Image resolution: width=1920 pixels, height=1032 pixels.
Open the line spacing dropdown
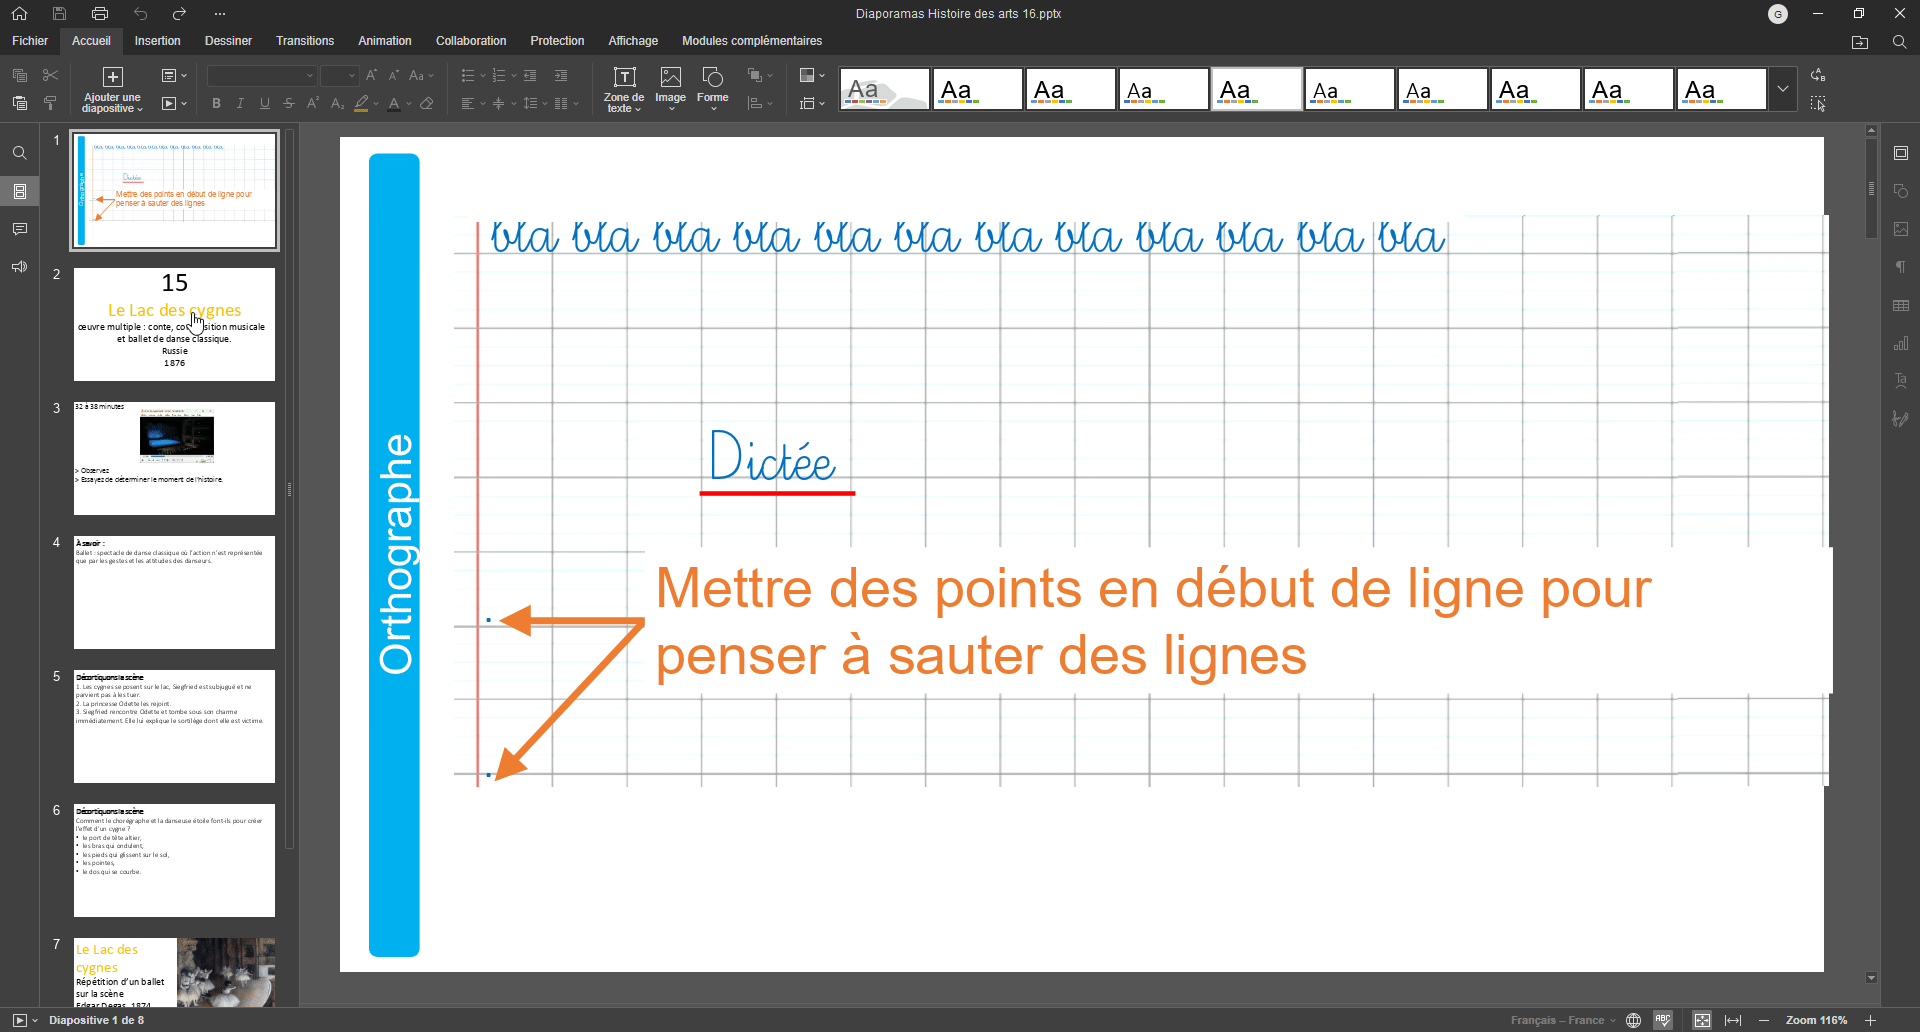[535, 103]
